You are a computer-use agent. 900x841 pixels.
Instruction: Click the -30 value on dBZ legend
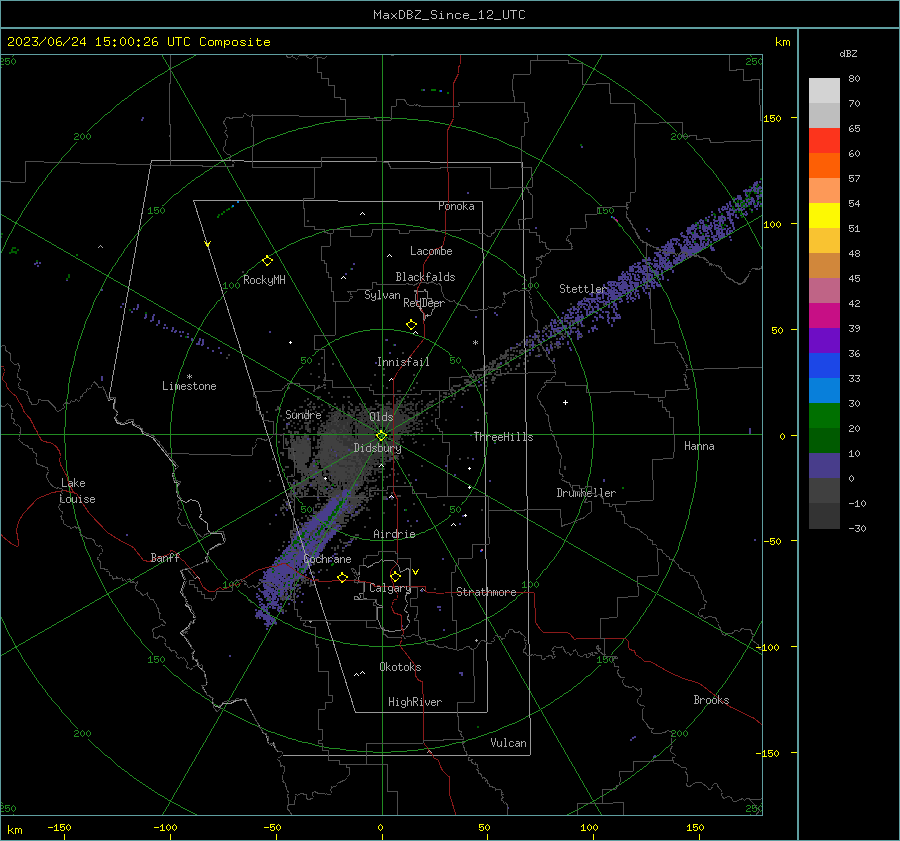[x=856, y=529]
